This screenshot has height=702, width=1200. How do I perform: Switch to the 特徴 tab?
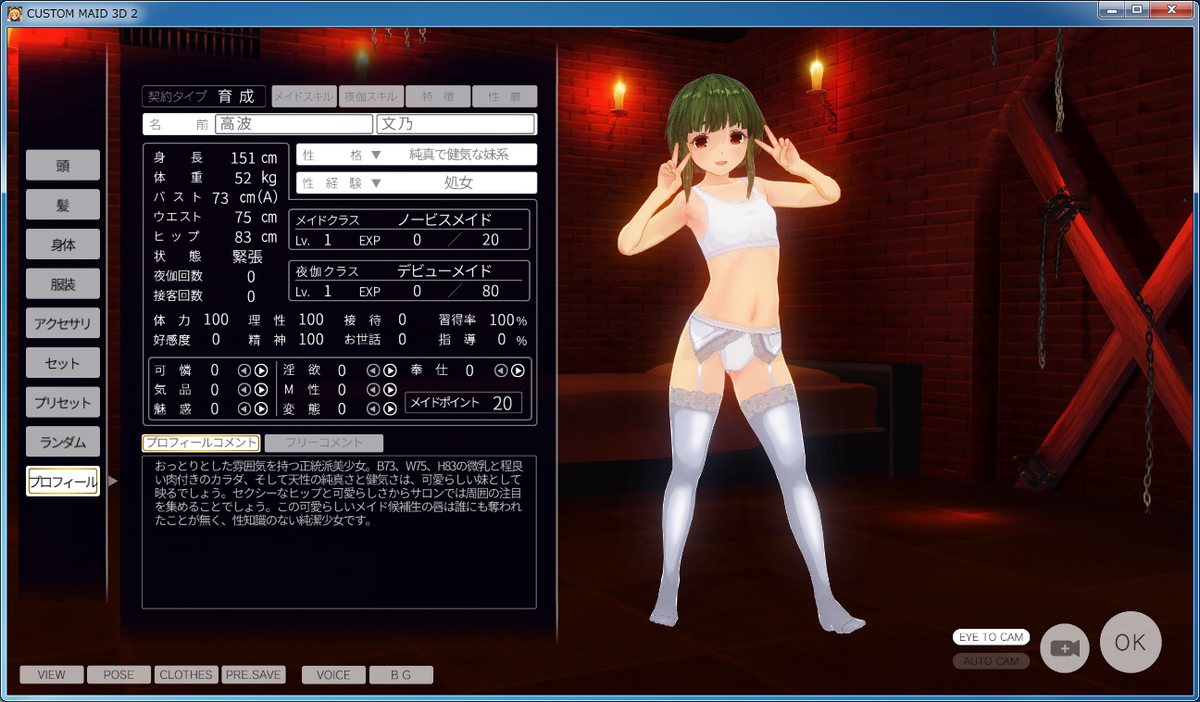[x=437, y=96]
